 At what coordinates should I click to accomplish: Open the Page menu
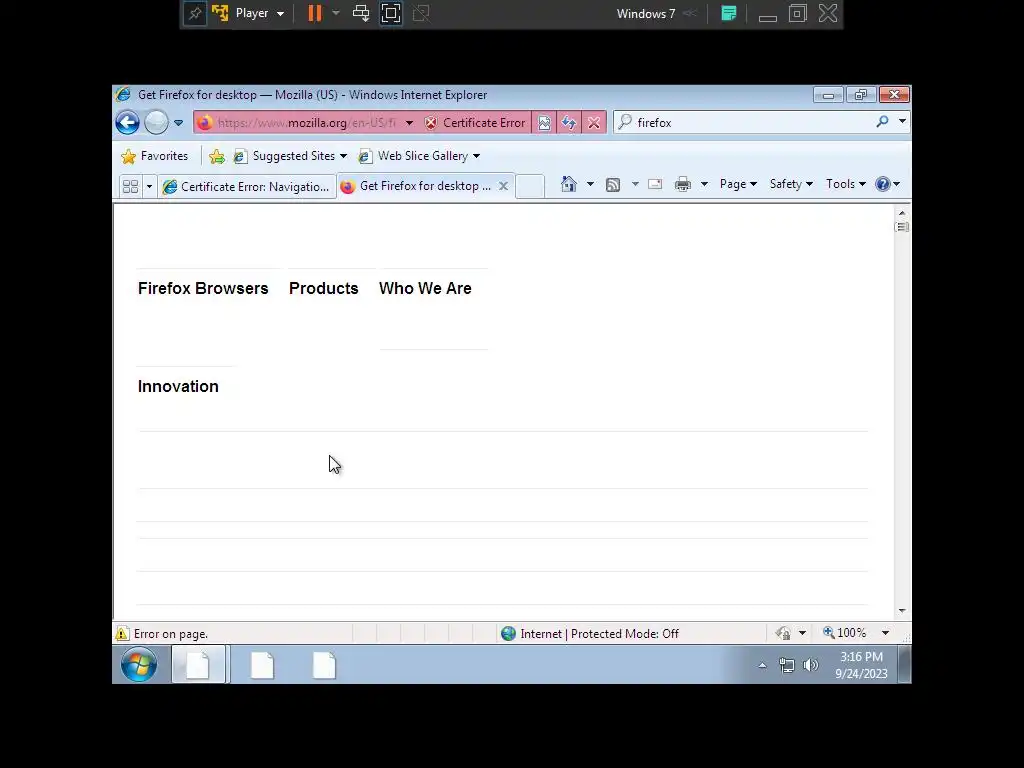click(x=738, y=184)
